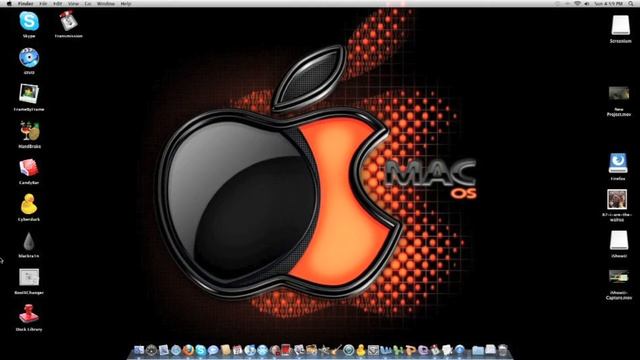Launch iChat from the Dock
640x360 pixels.
(x=213, y=350)
